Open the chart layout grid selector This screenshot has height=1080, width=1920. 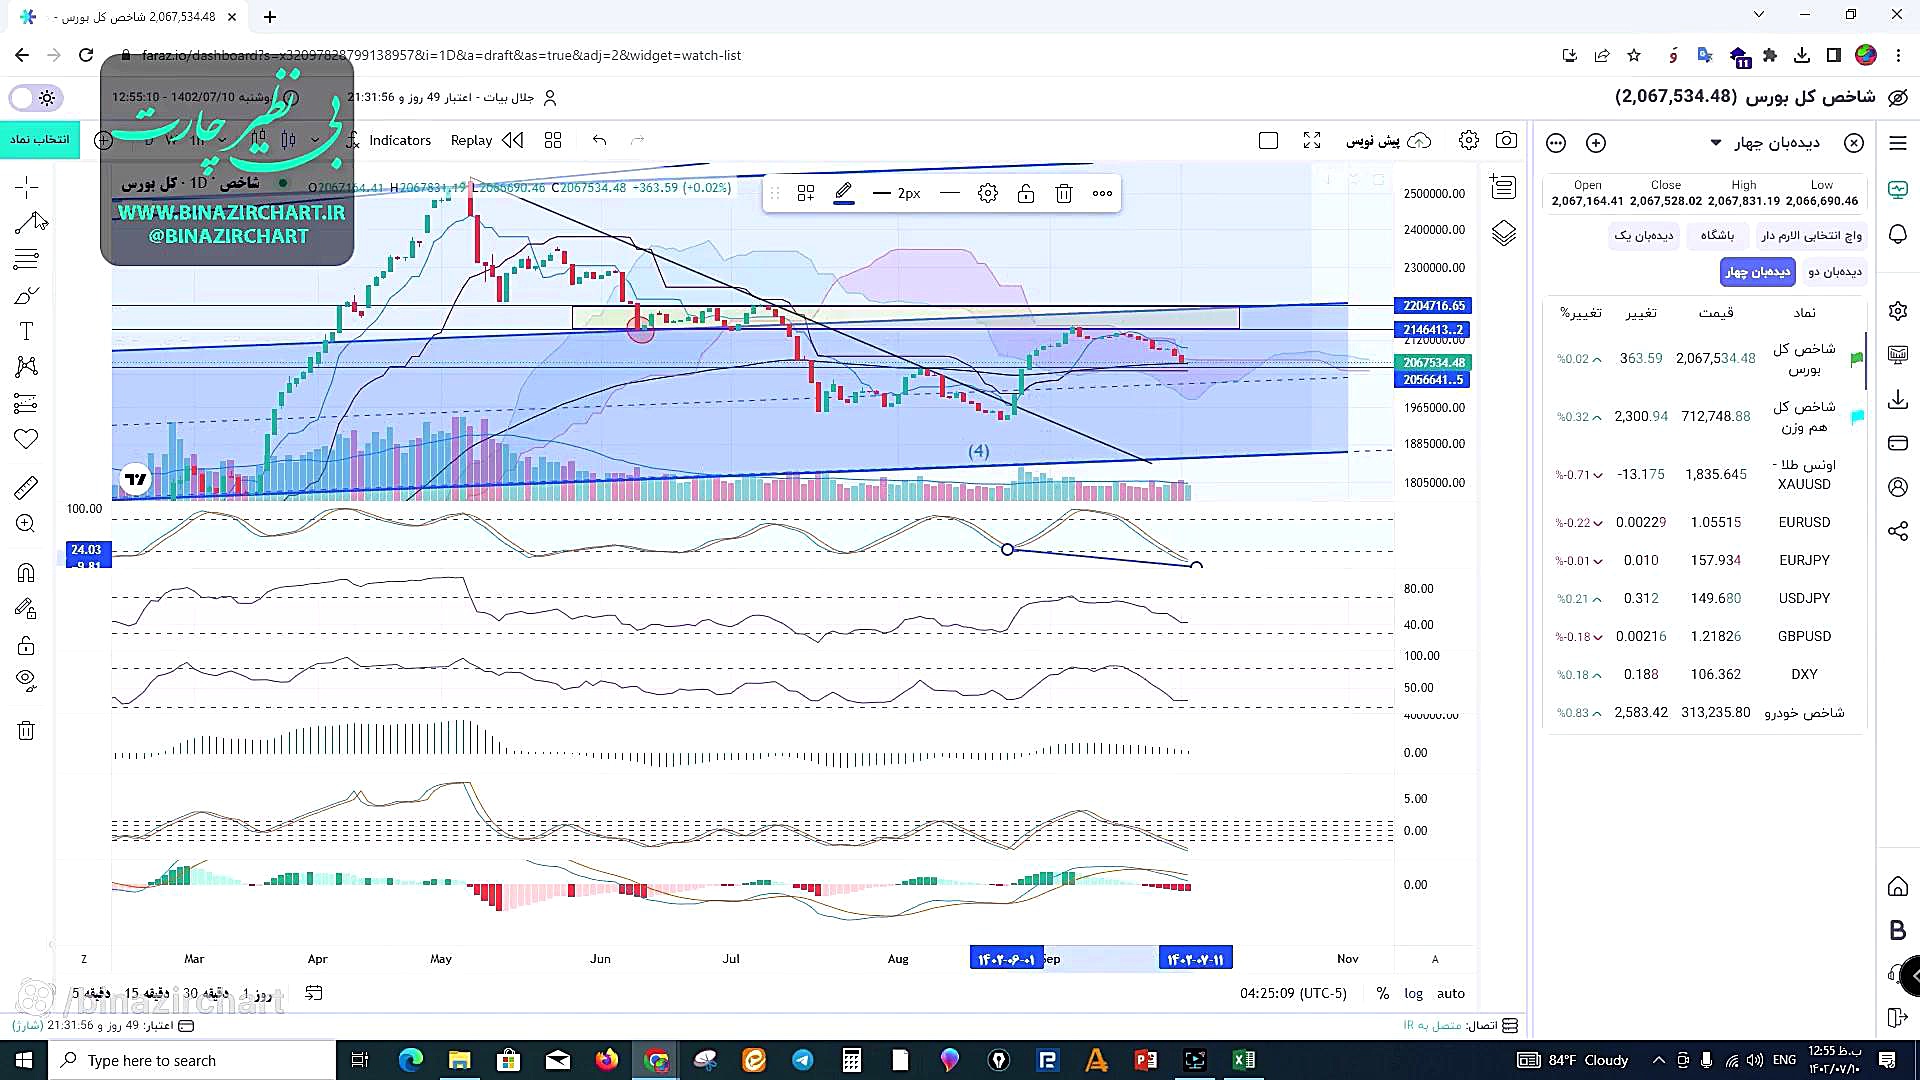tap(553, 141)
